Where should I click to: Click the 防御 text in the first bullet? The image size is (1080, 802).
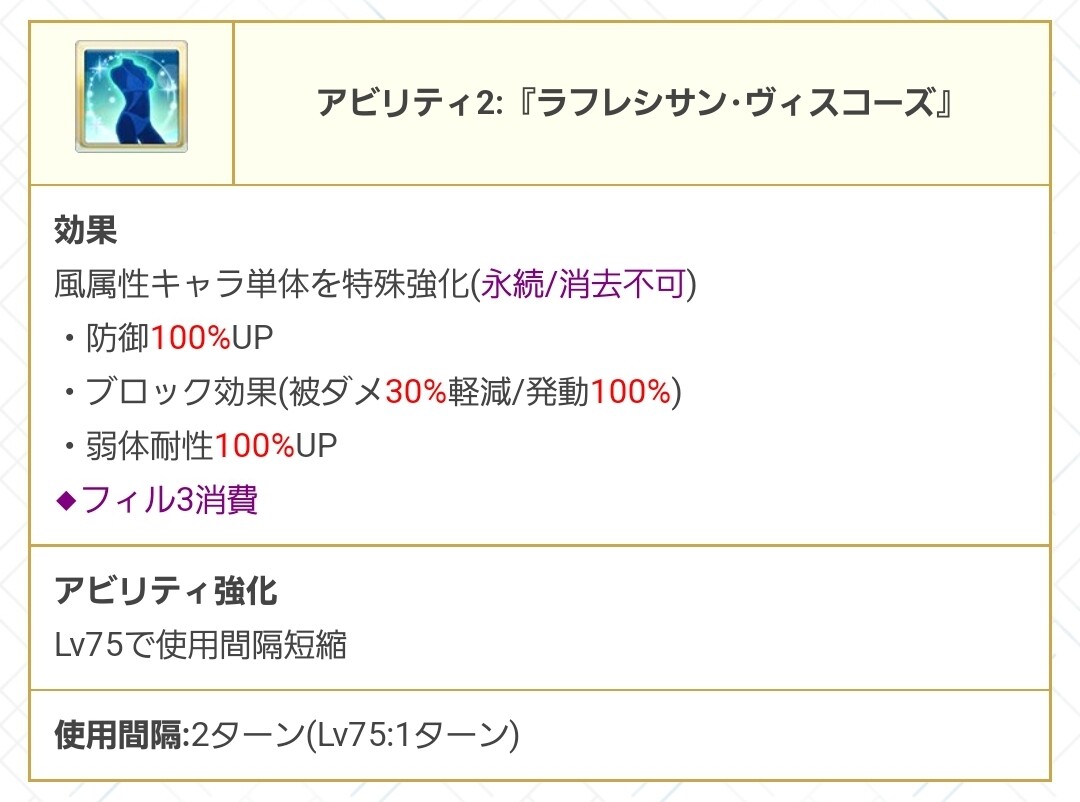pyautogui.click(x=120, y=339)
